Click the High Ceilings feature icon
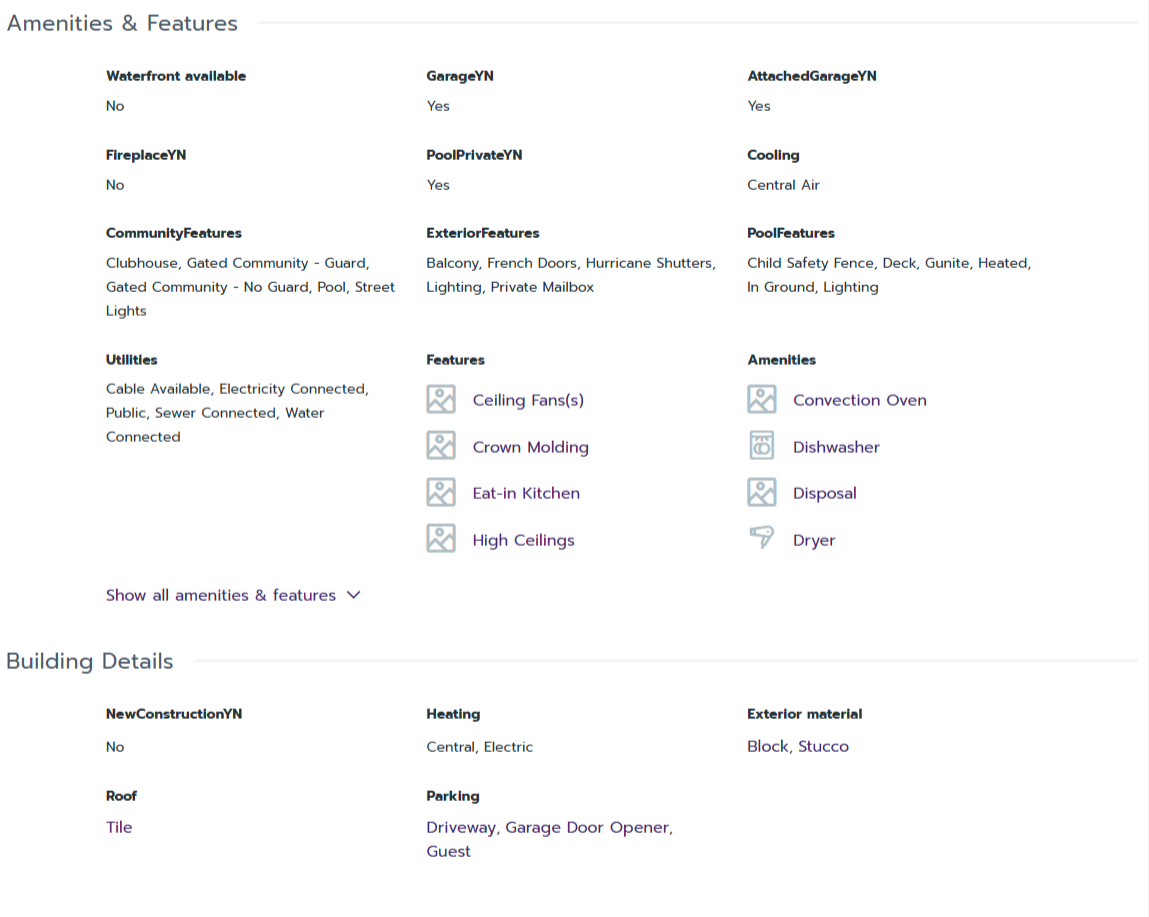Screen dimensions: 1149x917 click(441, 539)
